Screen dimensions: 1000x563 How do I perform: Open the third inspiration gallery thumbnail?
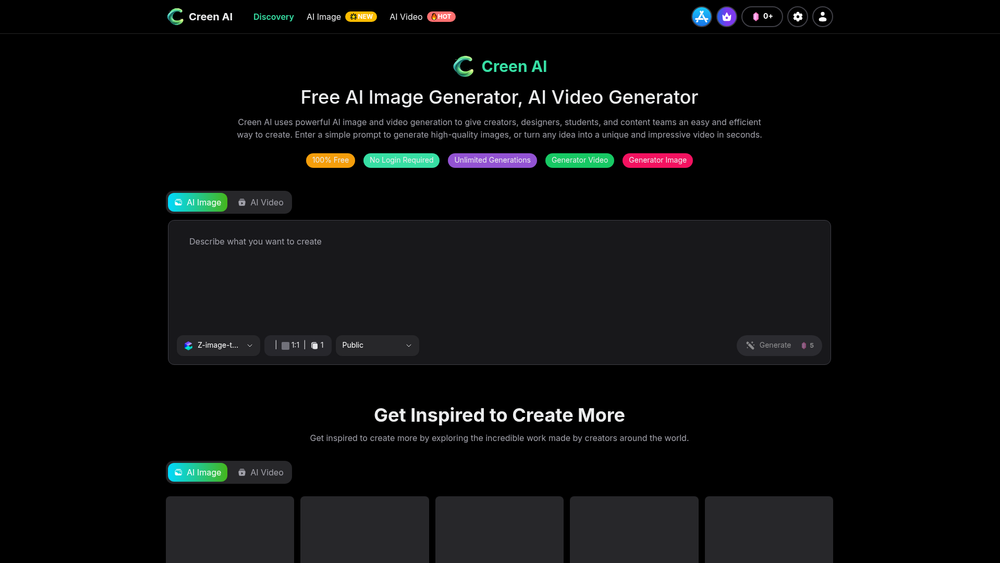point(499,530)
